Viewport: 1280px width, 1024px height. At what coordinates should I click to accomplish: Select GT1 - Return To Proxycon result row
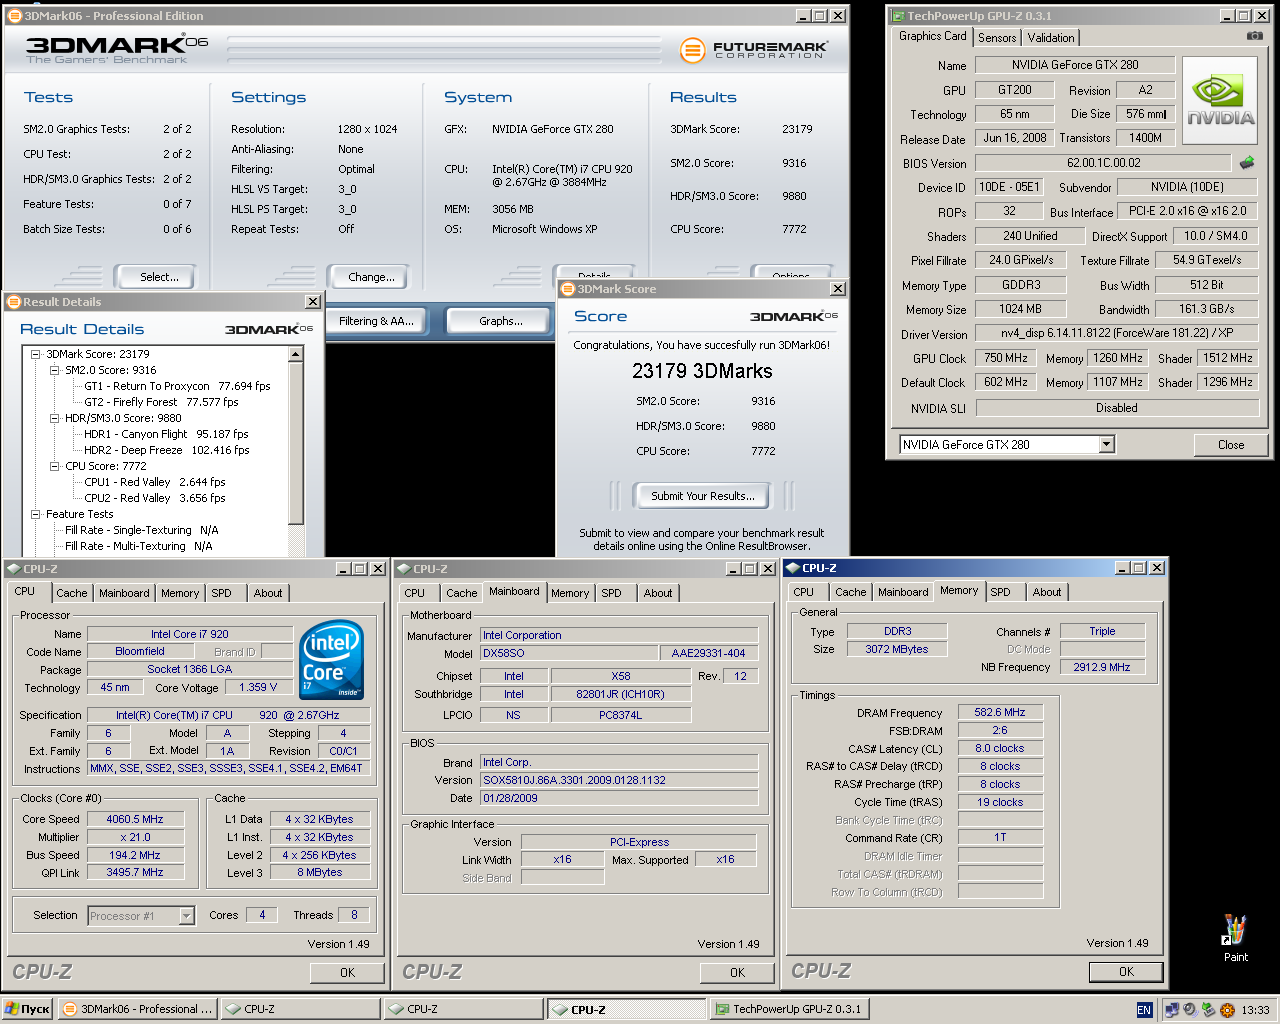tap(178, 386)
